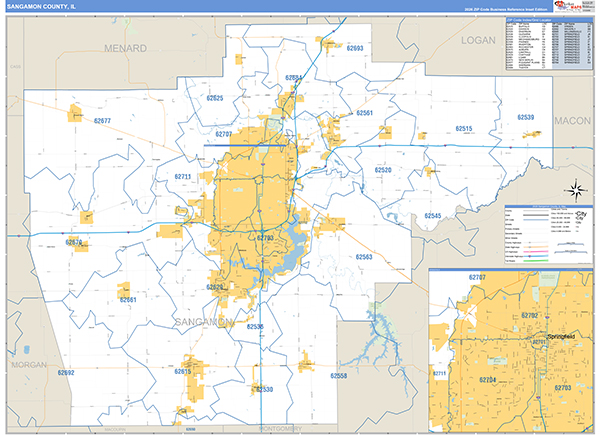Select ZIP code label 62520
Viewport: 600px width, 435px height.
click(x=383, y=170)
